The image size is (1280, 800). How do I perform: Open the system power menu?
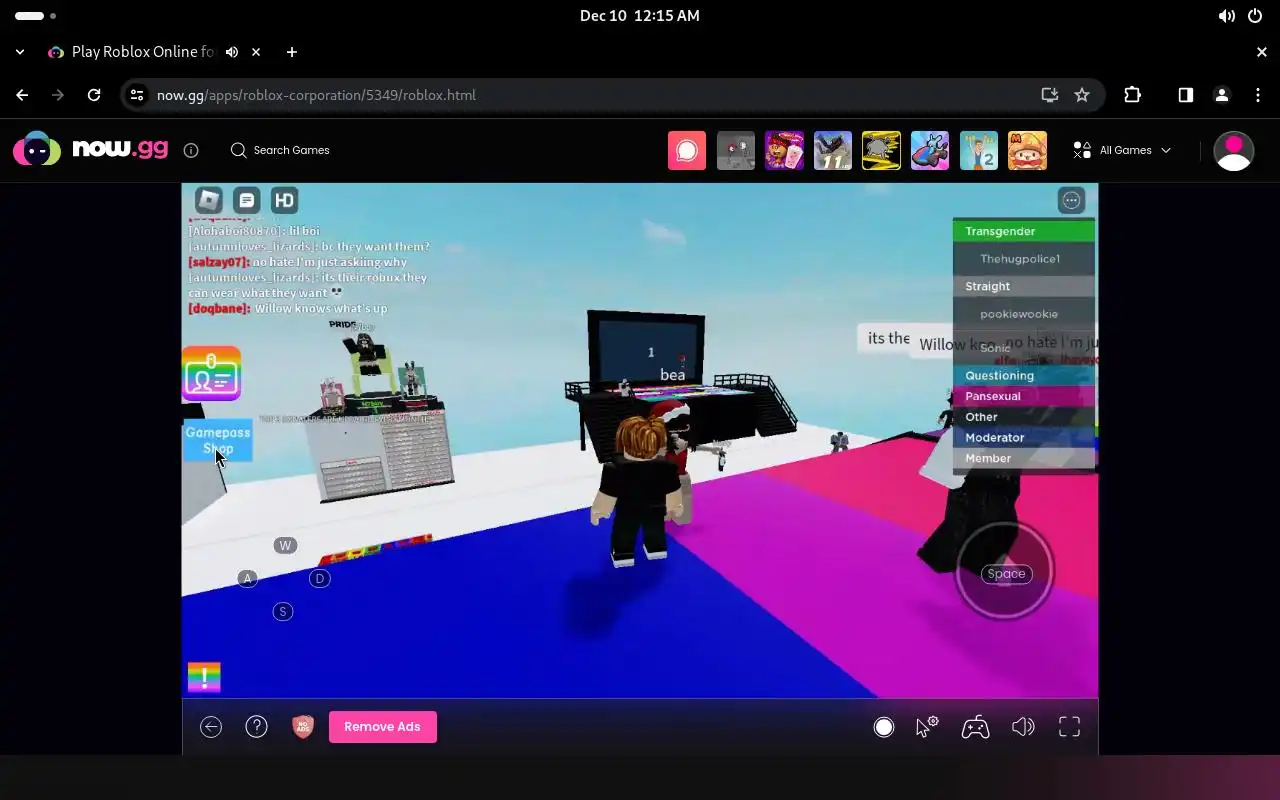tap(1255, 16)
